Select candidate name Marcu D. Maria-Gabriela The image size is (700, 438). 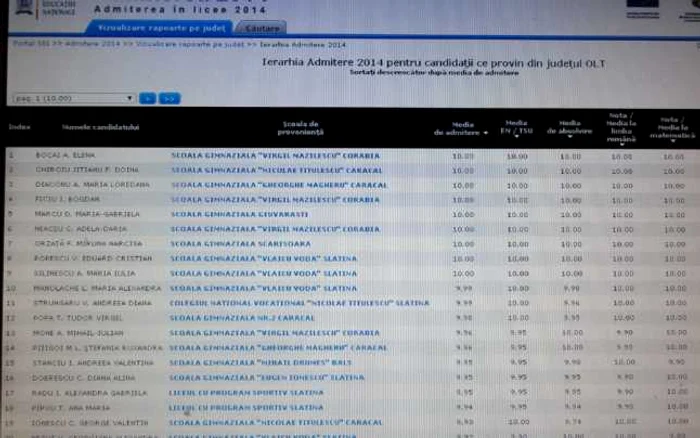click(87, 214)
